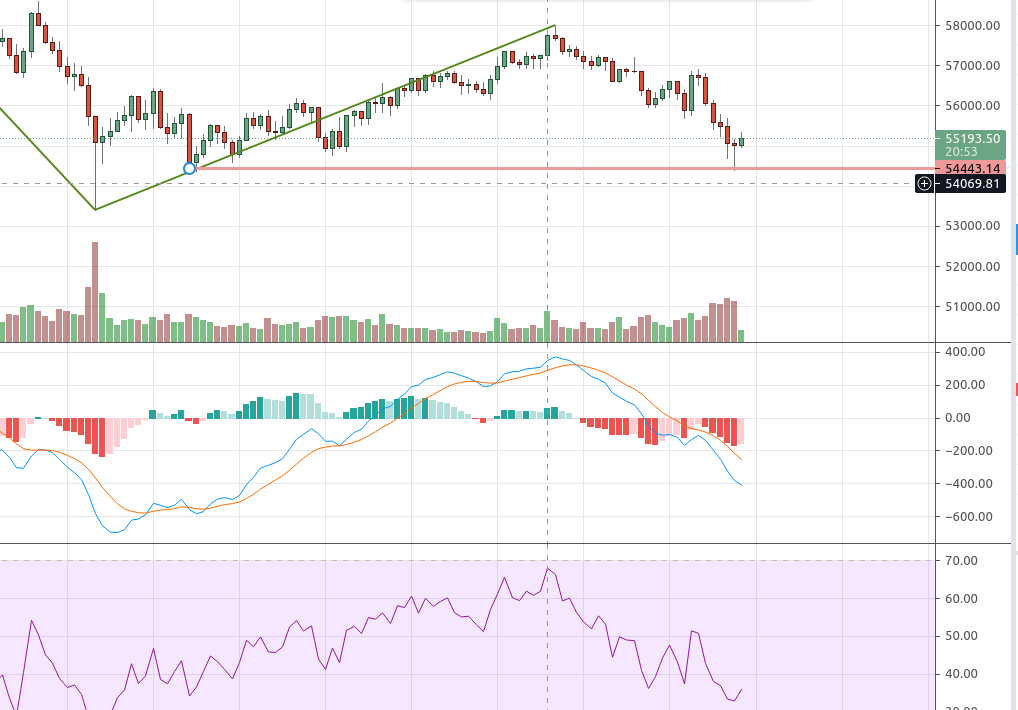
Task: Click the 56000.00 price scale label
Action: tap(973, 106)
